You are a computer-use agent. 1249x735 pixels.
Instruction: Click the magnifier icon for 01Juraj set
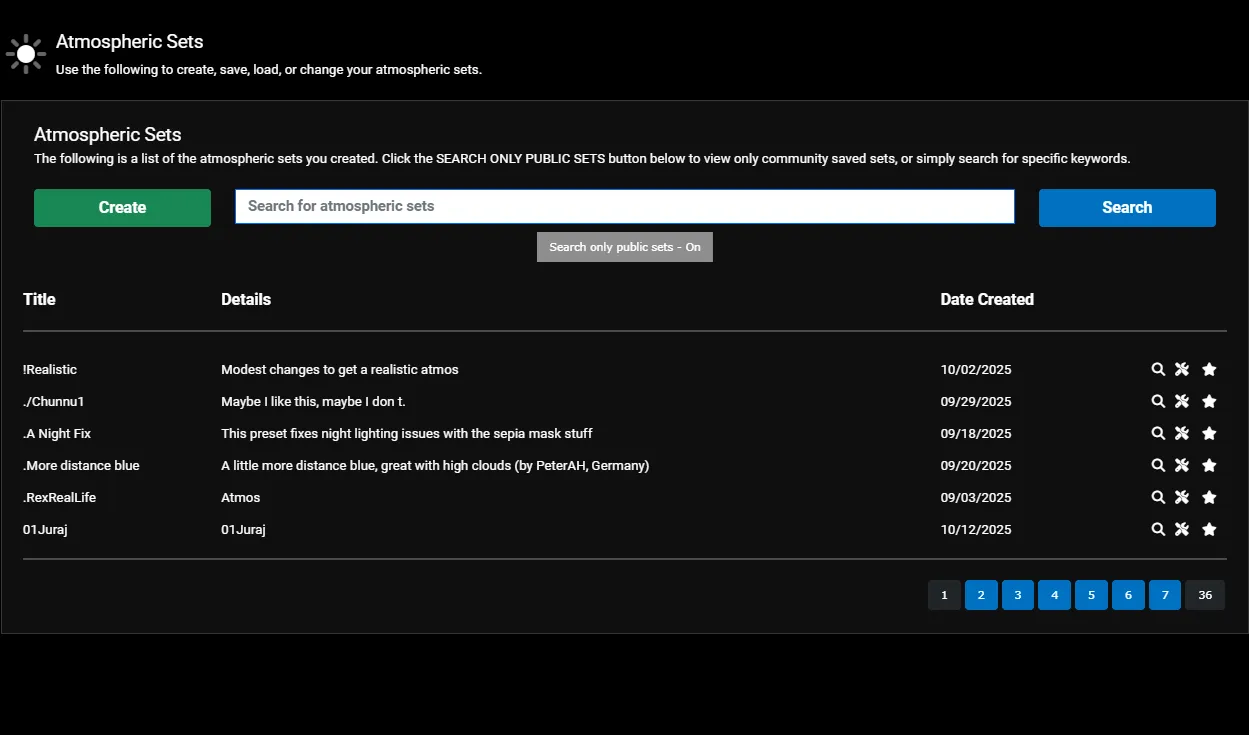tap(1158, 529)
